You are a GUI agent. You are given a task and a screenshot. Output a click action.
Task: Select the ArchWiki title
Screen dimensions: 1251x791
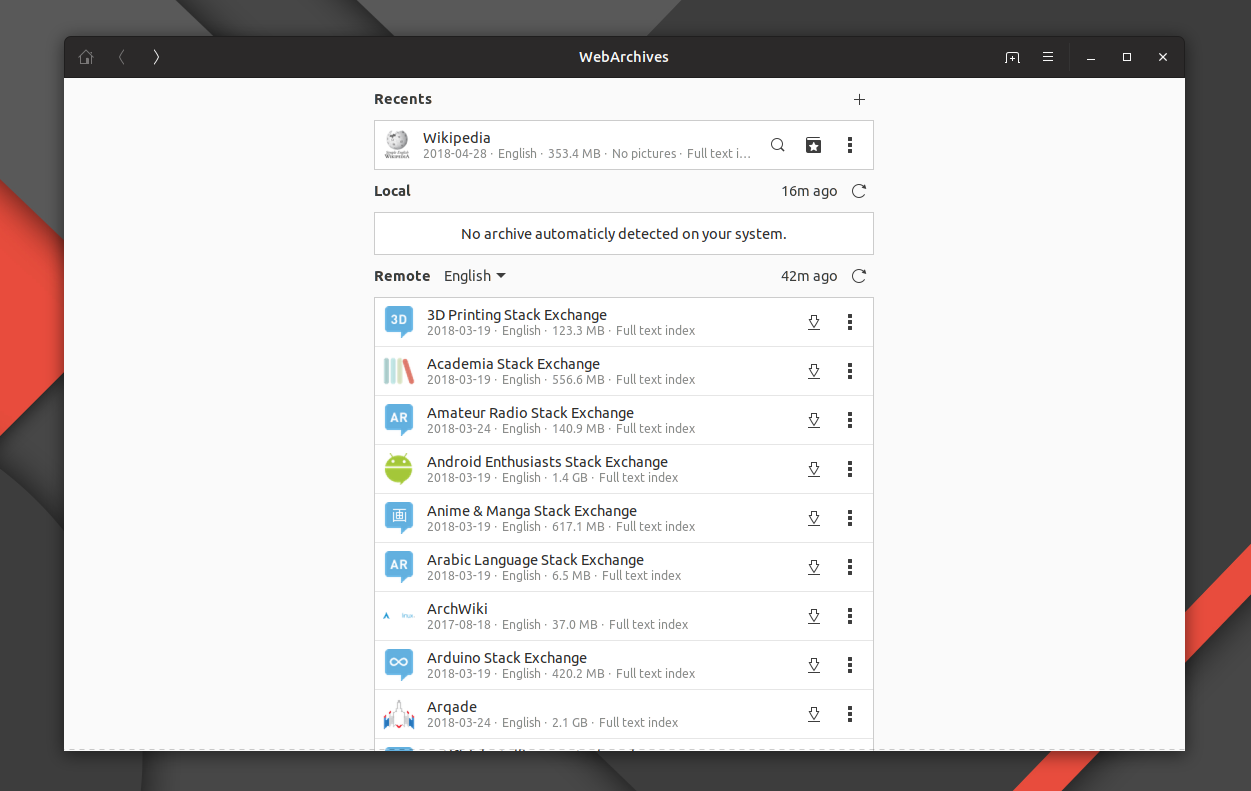(x=457, y=609)
